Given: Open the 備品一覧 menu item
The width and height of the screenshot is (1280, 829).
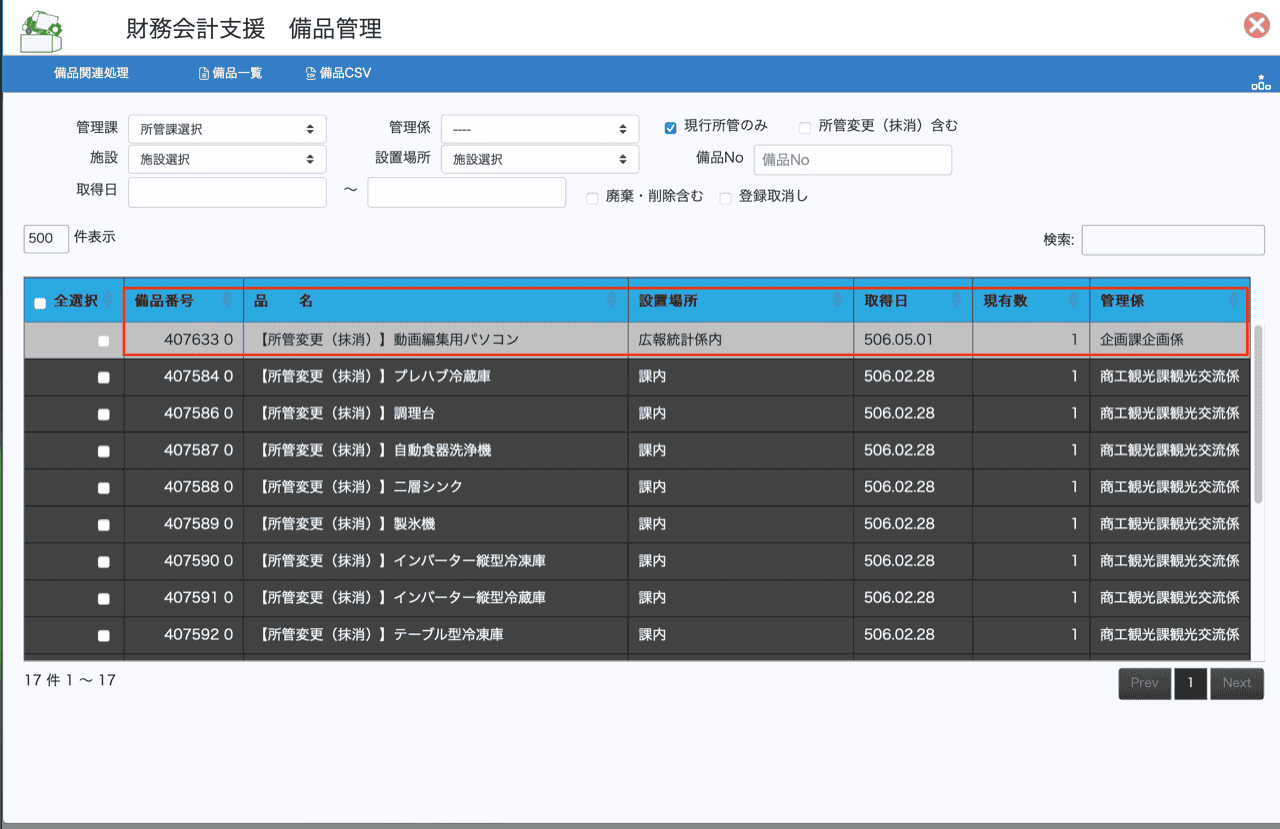Looking at the screenshot, I should pos(231,73).
